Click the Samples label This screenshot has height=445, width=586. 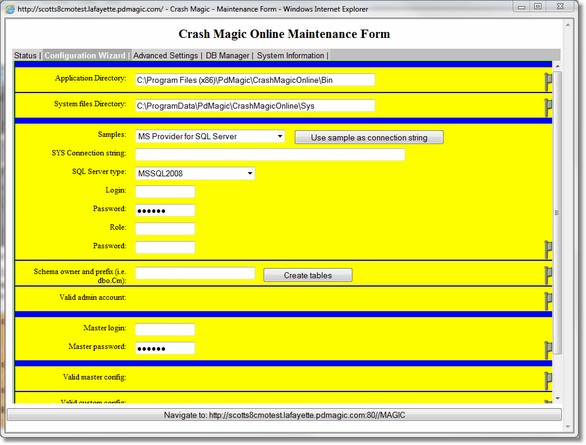tap(112, 135)
